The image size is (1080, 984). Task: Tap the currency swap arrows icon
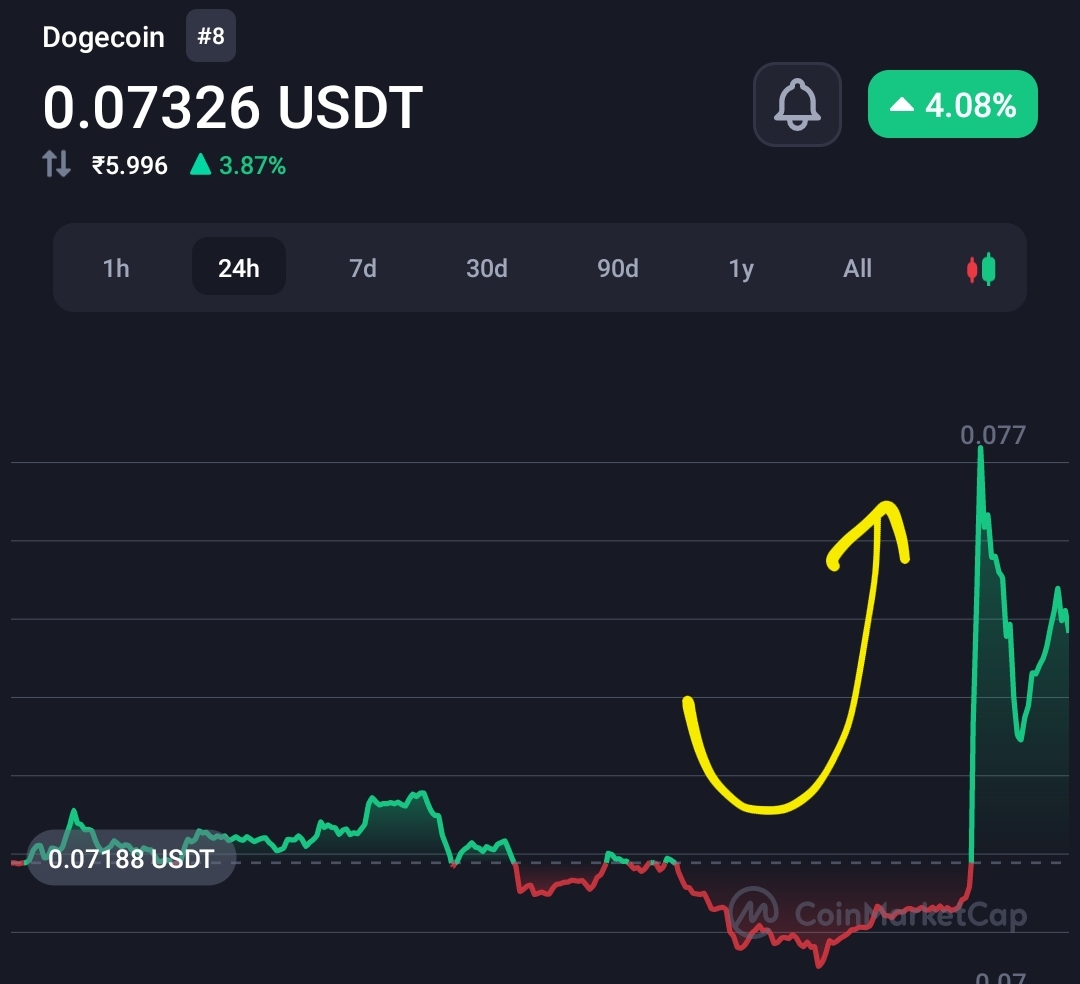(56, 164)
